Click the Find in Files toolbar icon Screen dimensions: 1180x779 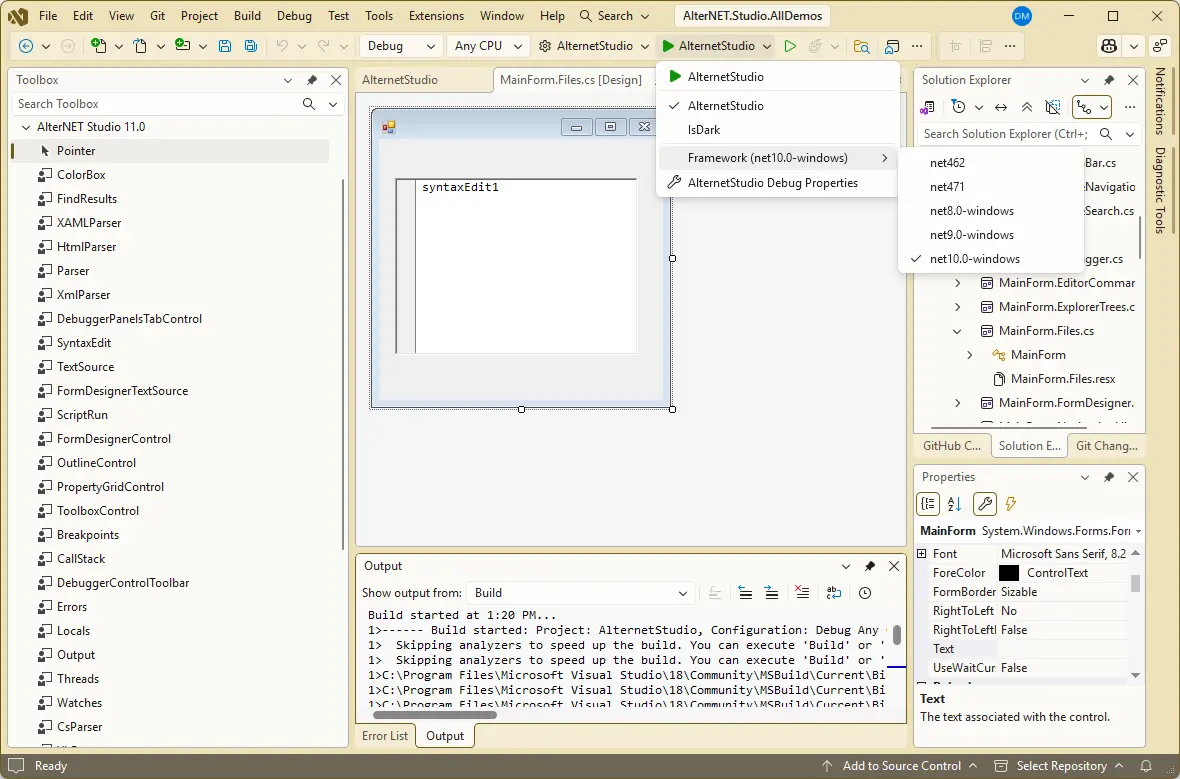861,46
